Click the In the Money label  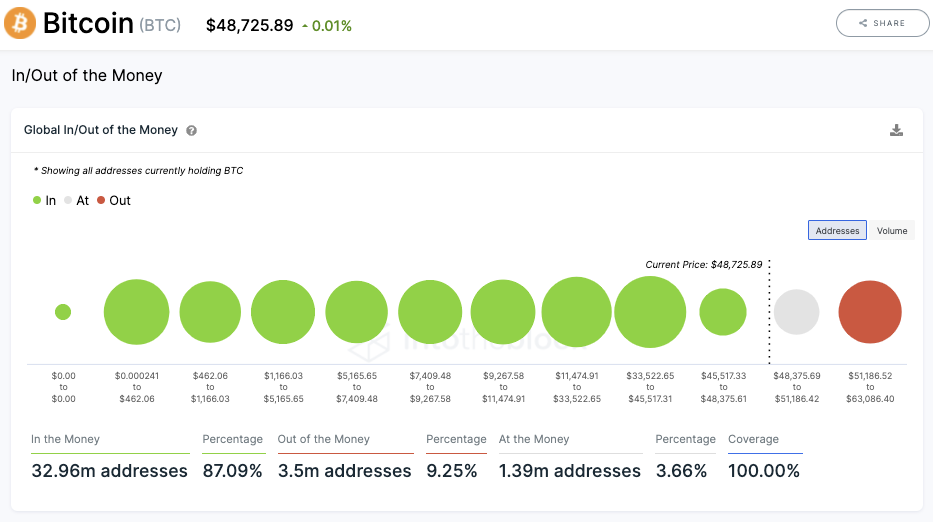pos(65,439)
